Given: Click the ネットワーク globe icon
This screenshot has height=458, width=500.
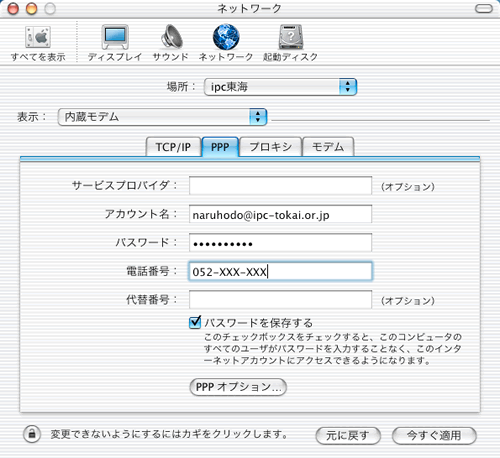Looking at the screenshot, I should (x=226, y=37).
